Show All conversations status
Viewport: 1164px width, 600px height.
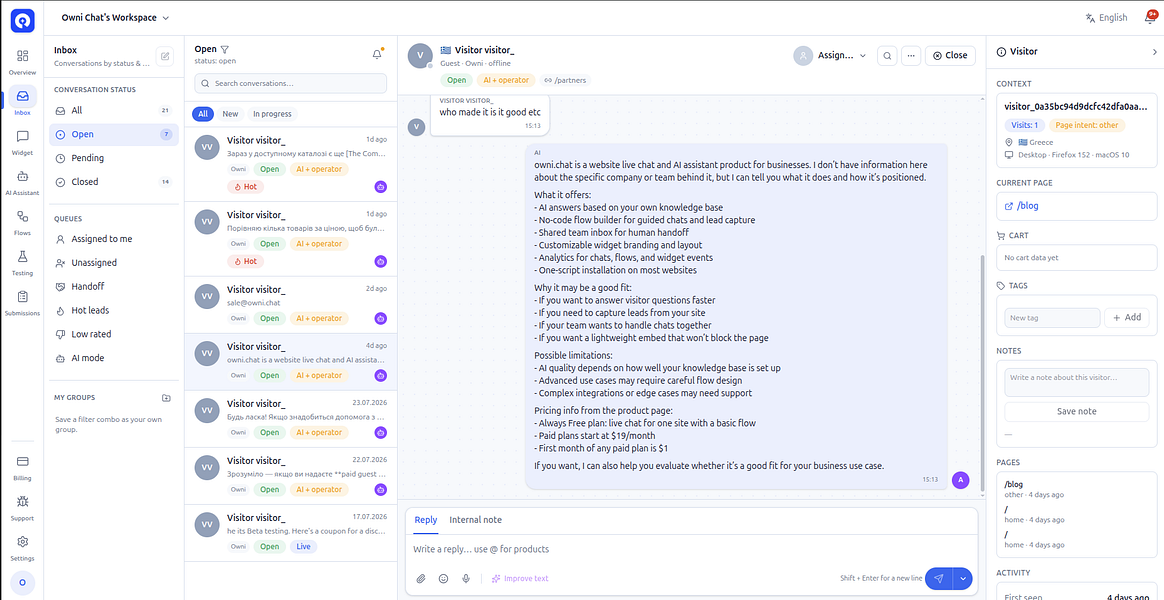click(x=114, y=111)
